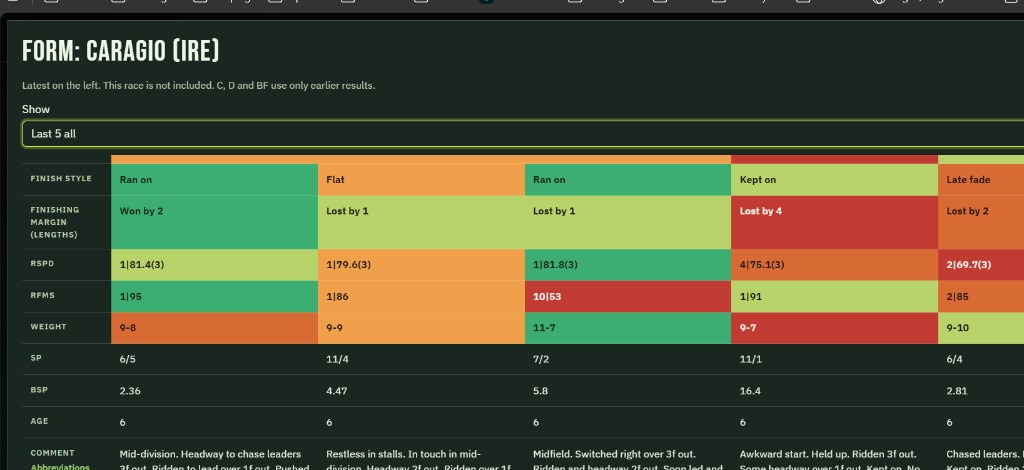Click the 'Finish Style' row label

[x=61, y=178]
